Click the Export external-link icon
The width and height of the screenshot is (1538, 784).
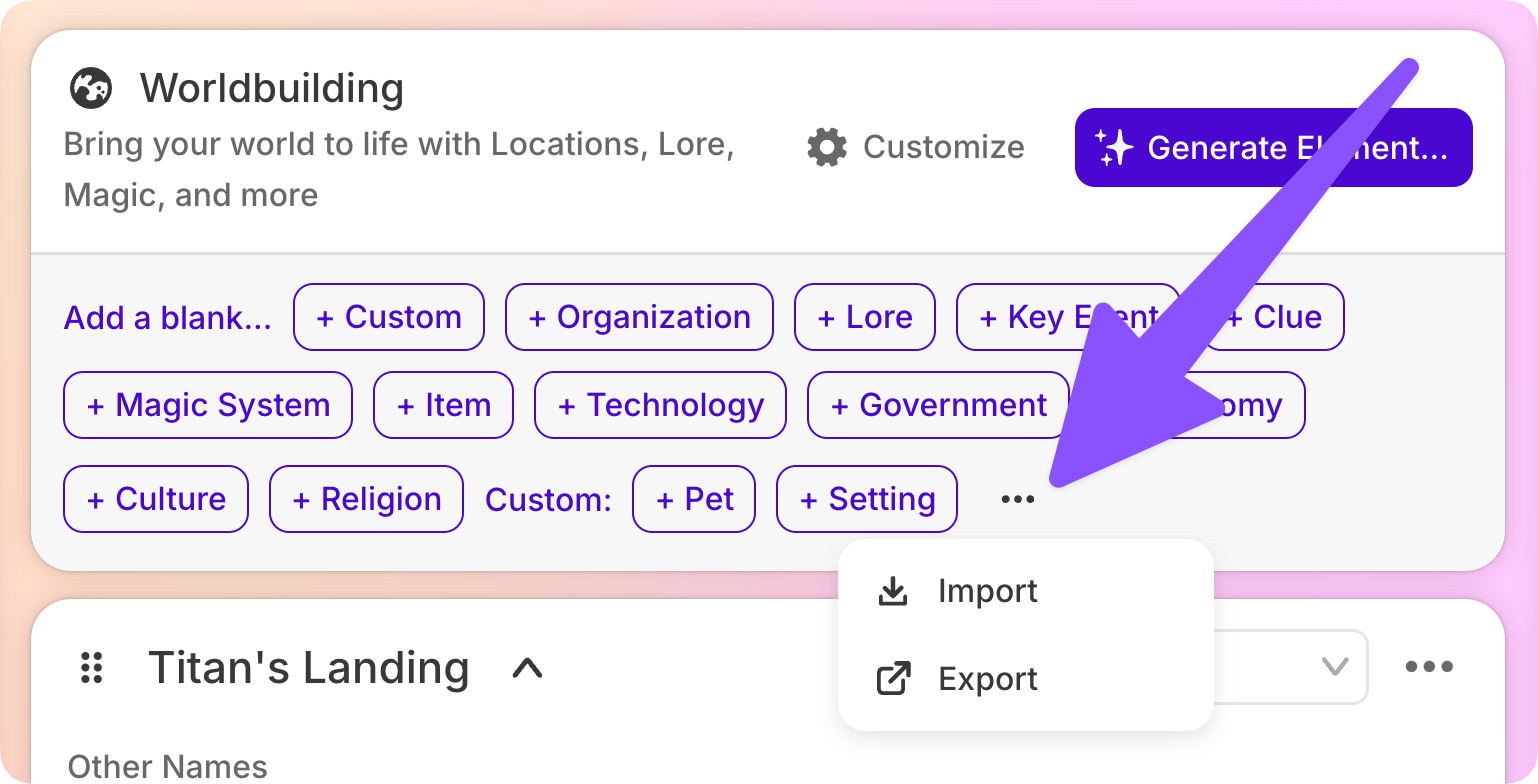coord(892,679)
